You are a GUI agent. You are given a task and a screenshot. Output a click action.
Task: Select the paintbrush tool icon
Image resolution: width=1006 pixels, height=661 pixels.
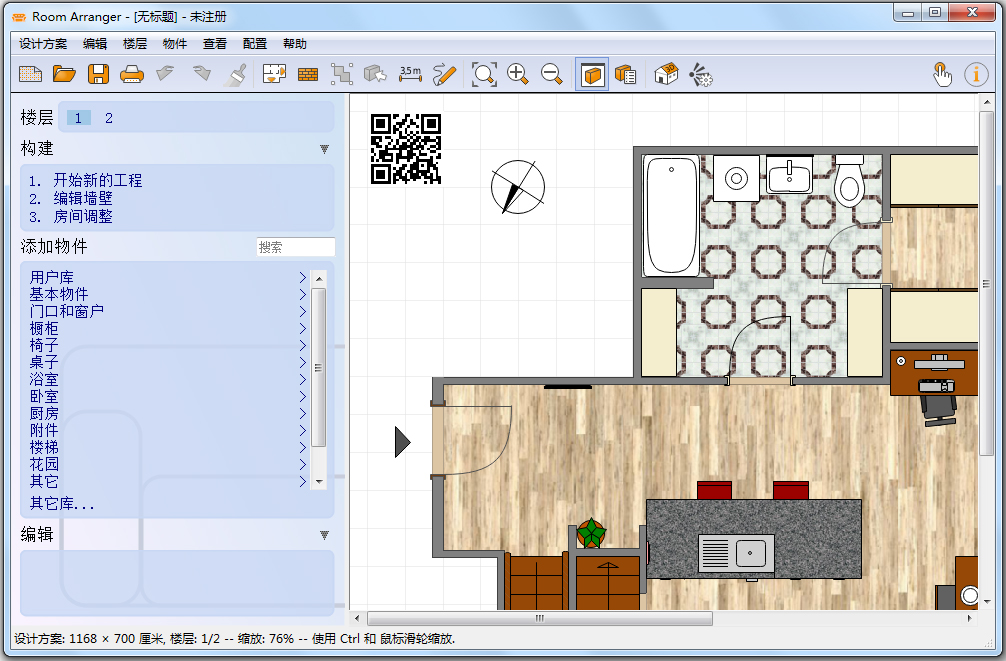[x=236, y=74]
